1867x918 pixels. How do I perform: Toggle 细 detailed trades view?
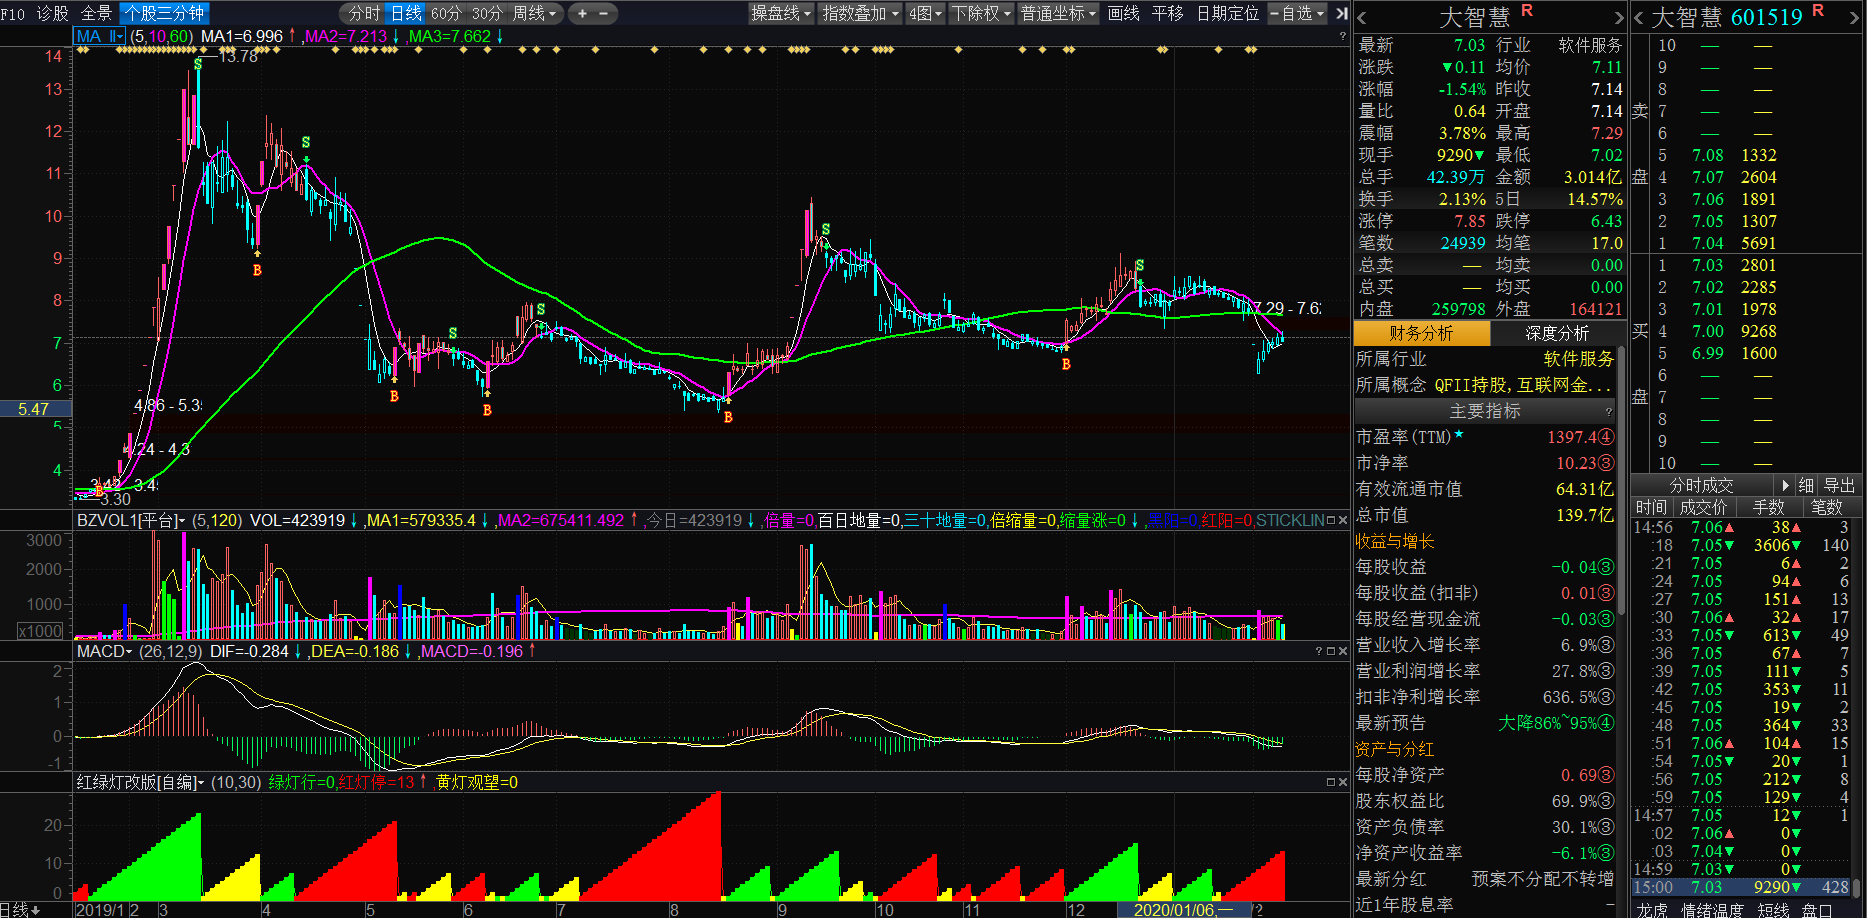pos(1806,485)
